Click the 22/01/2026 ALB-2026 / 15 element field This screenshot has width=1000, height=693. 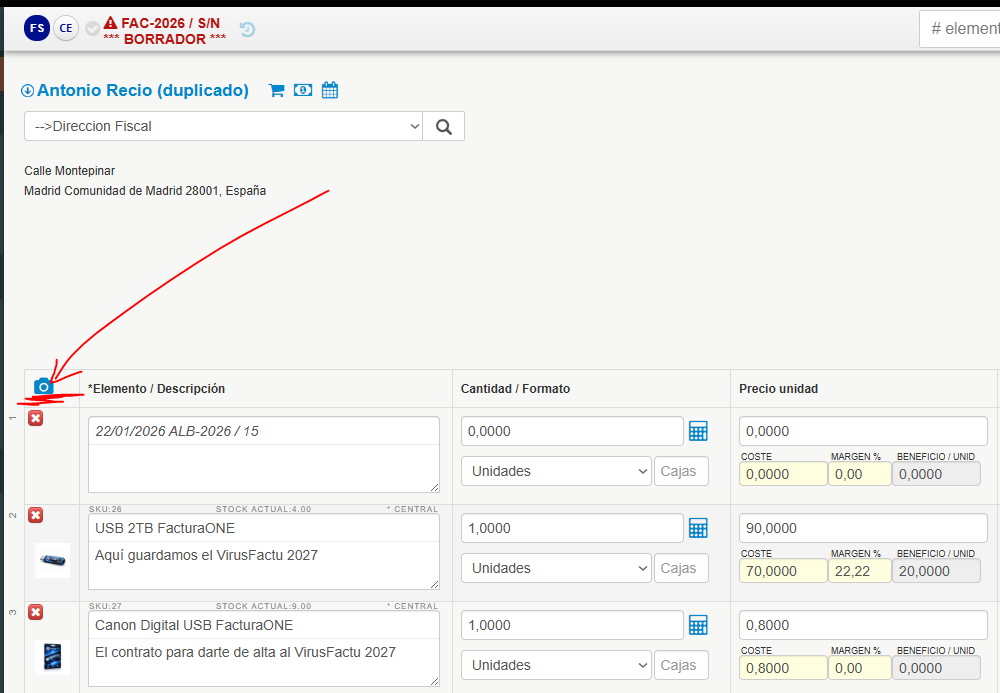click(x=264, y=431)
